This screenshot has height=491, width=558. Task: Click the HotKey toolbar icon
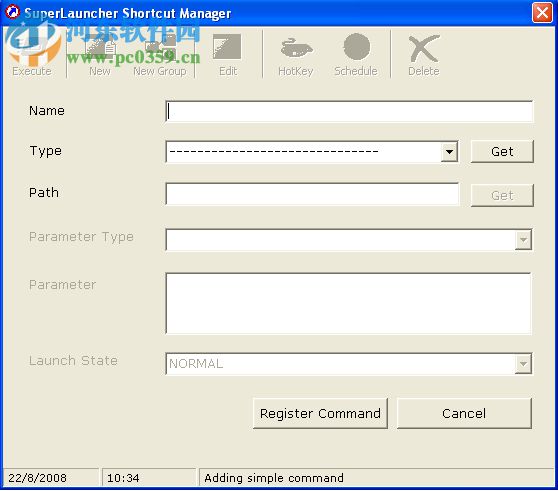296,55
